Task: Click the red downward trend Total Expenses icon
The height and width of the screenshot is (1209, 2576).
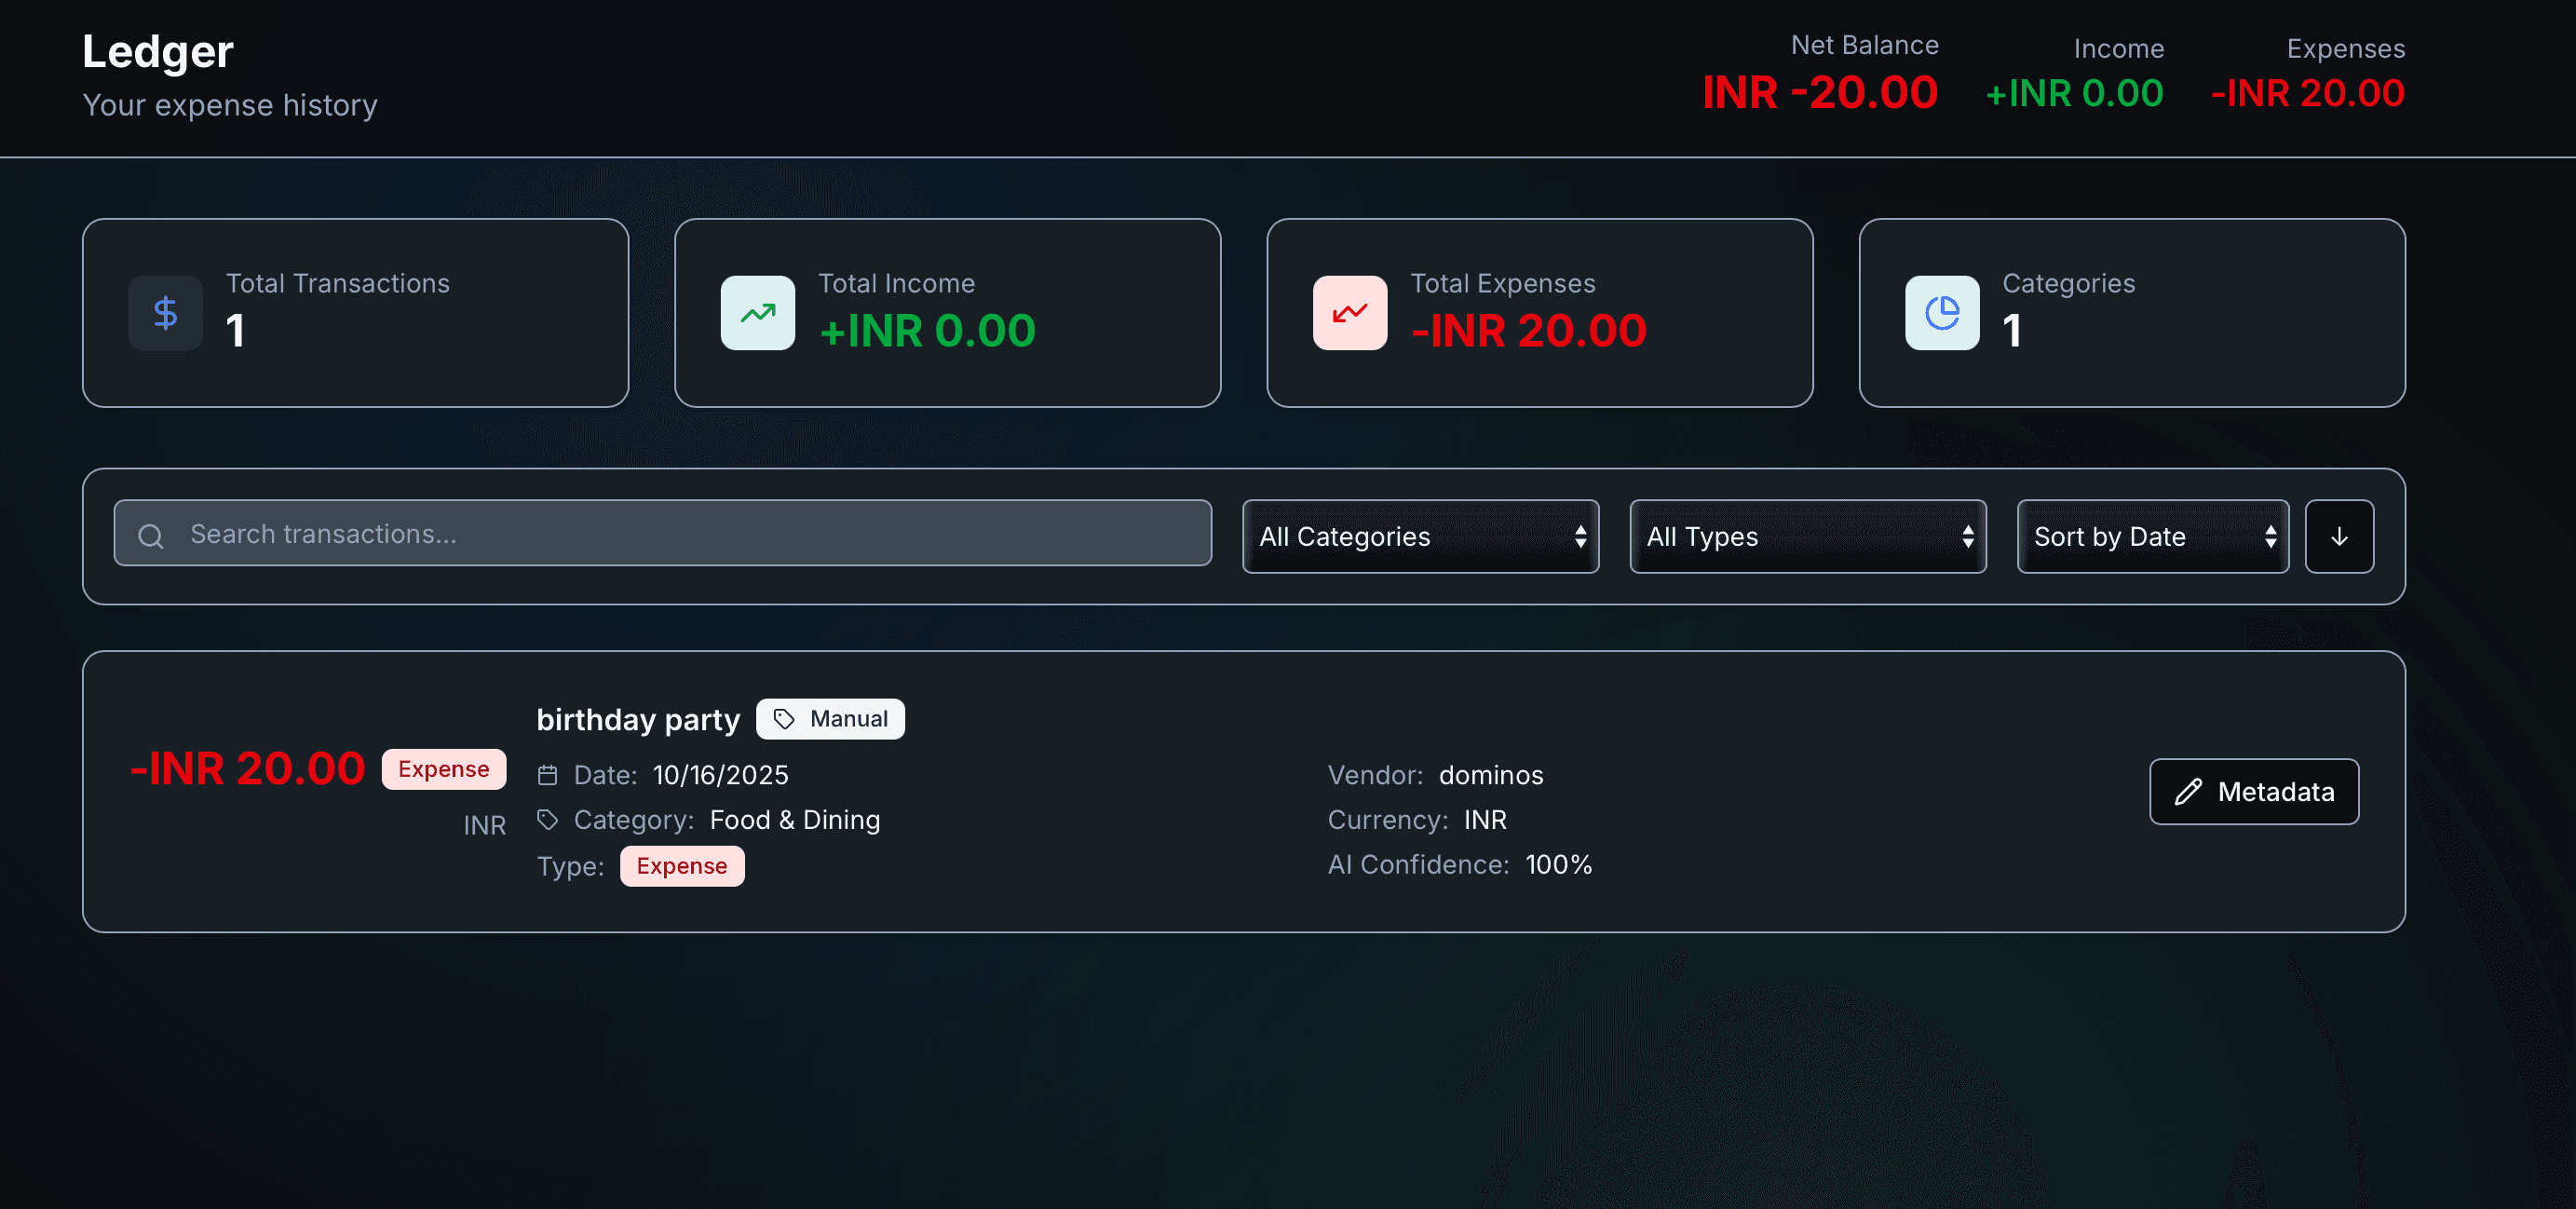Action: tap(1349, 313)
